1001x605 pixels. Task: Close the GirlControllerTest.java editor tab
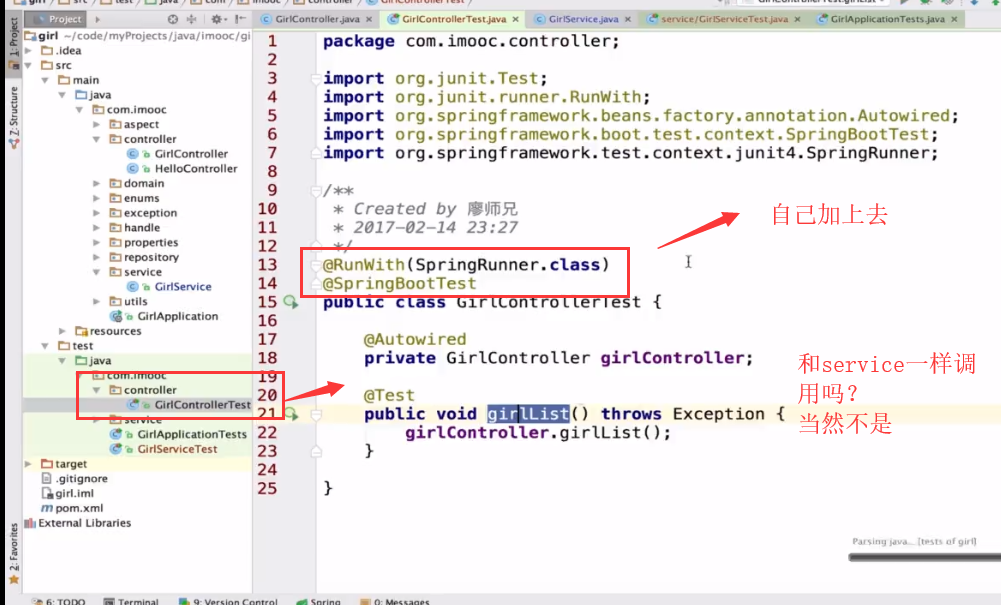[515, 19]
